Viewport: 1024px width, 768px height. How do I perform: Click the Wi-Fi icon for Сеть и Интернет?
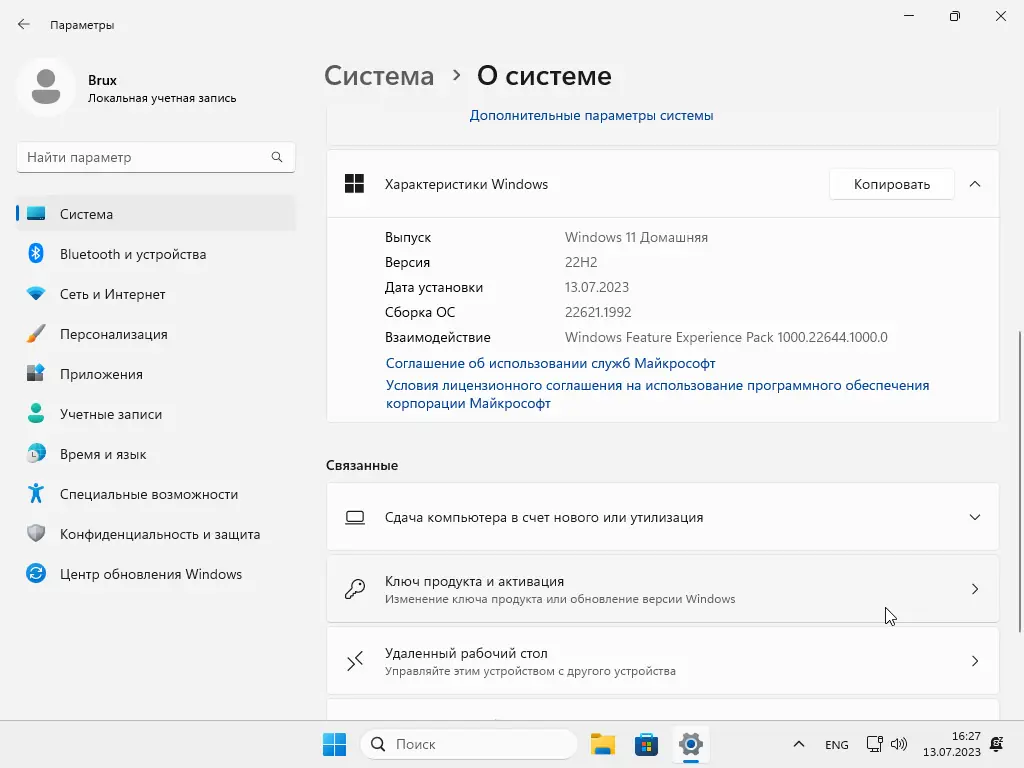pyautogui.click(x=36, y=294)
